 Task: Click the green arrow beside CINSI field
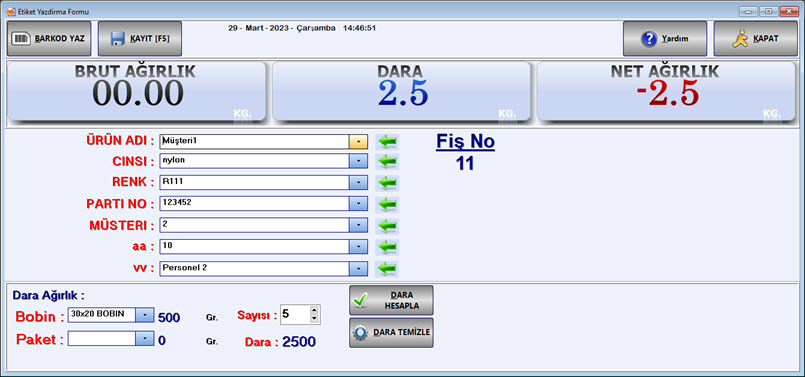(x=387, y=161)
